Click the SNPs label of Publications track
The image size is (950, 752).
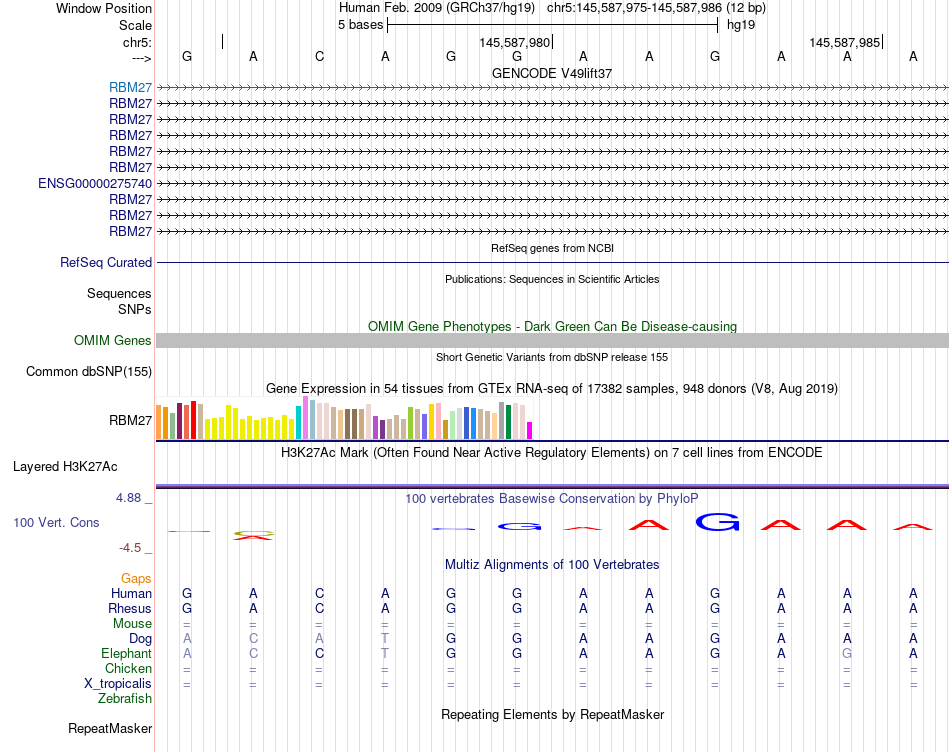point(135,309)
